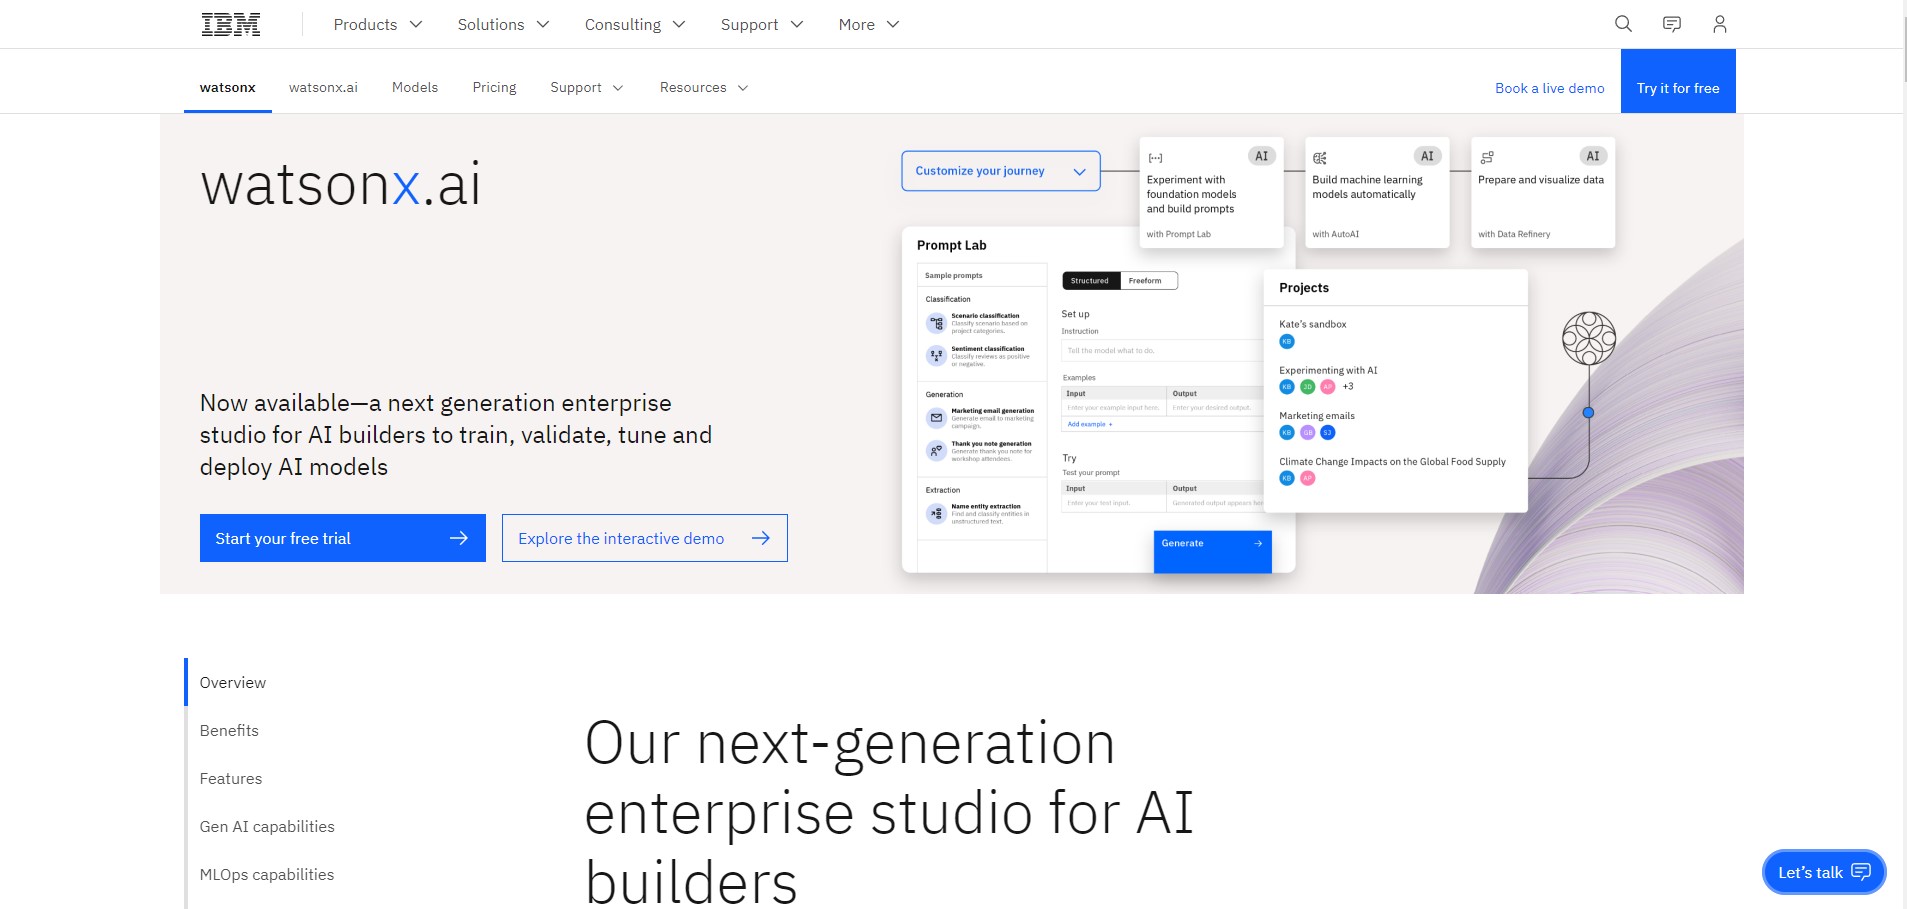Image resolution: width=1907 pixels, height=909 pixels.
Task: Expand the Solutions menu
Action: point(503,24)
